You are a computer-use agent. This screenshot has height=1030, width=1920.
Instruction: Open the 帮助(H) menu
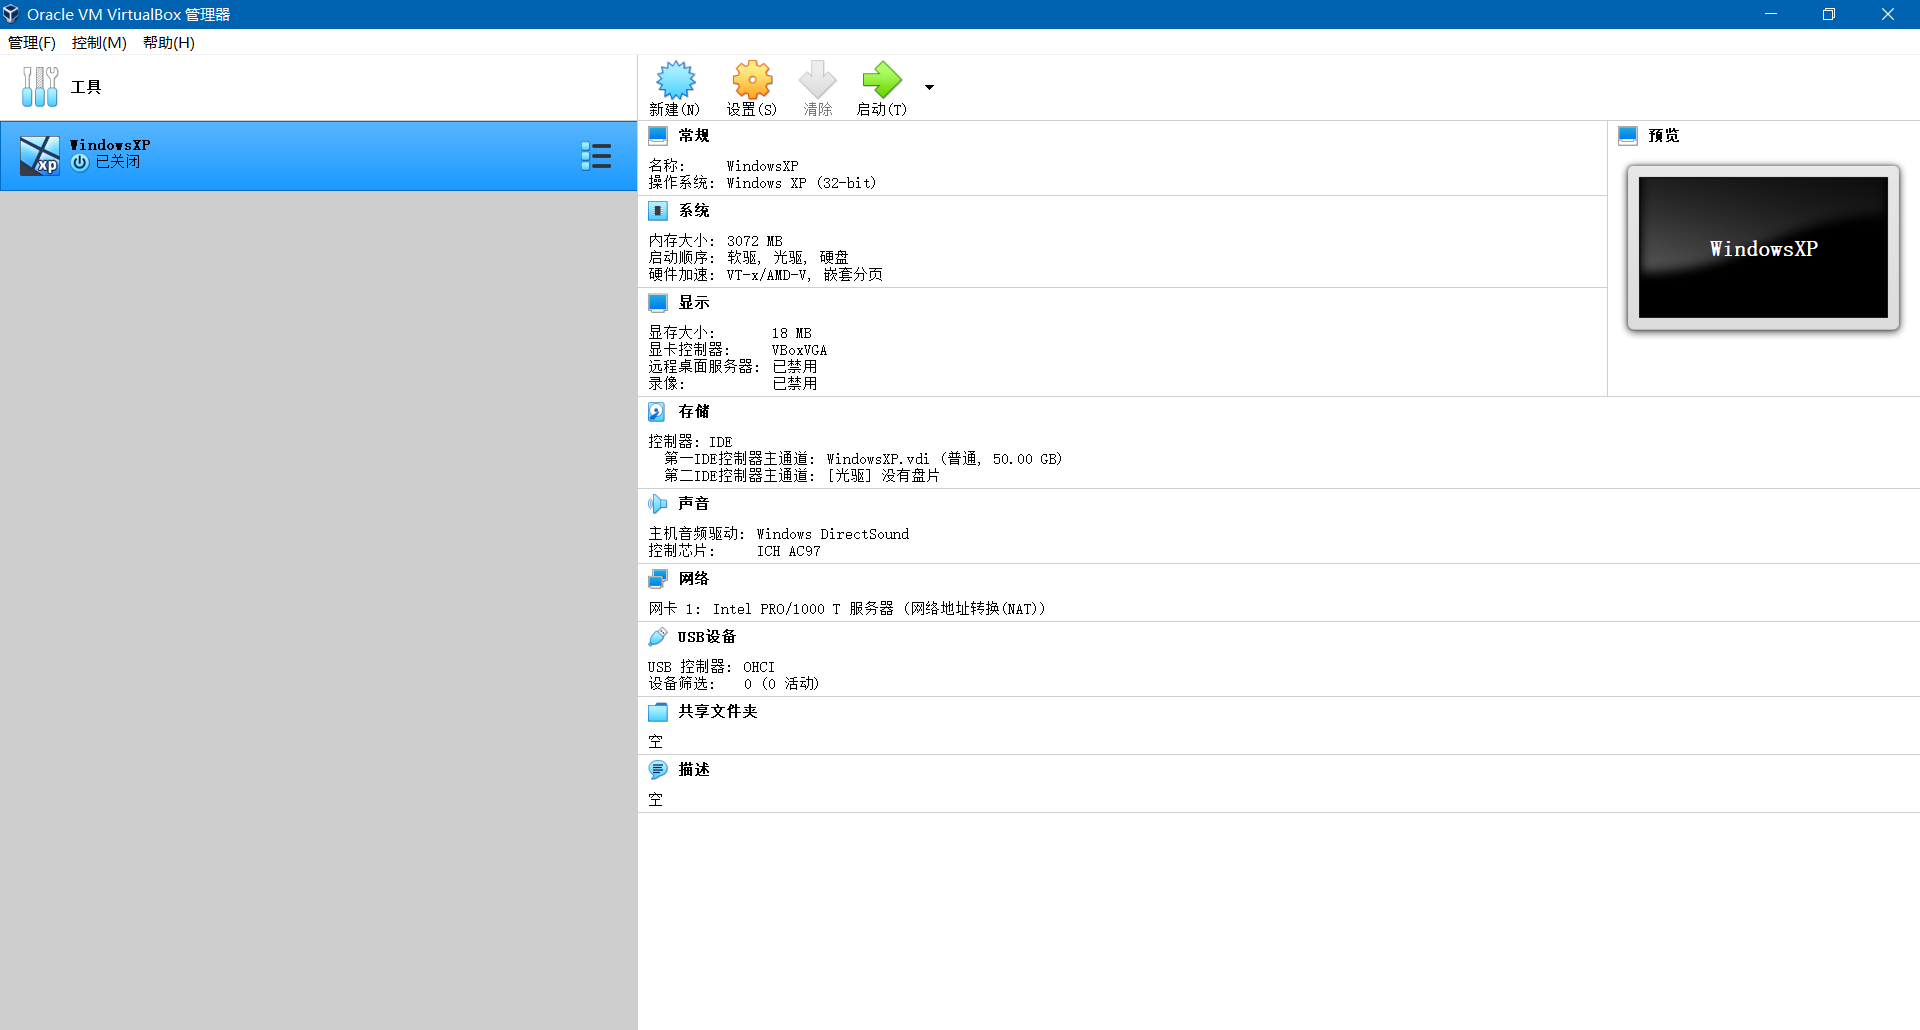click(x=169, y=42)
